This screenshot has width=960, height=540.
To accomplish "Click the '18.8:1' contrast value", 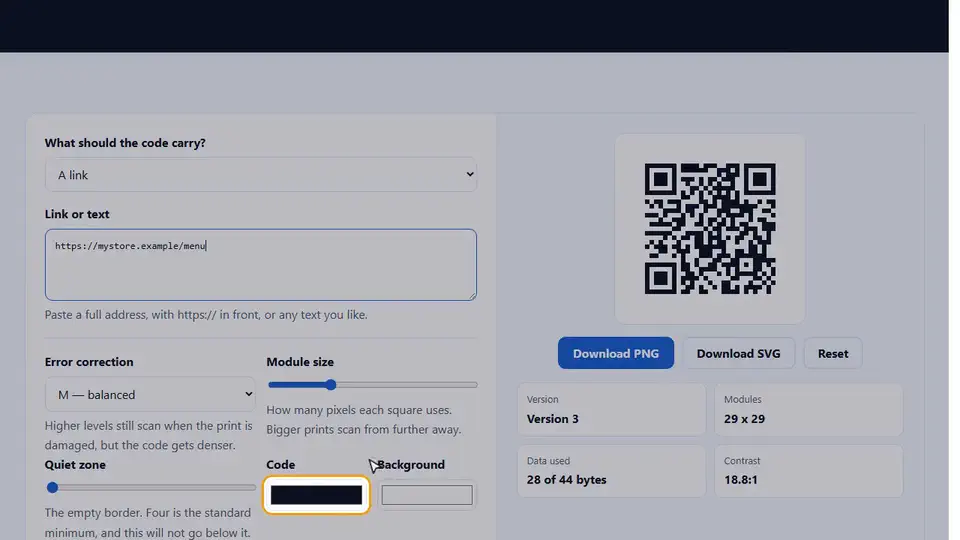I will coord(740,480).
